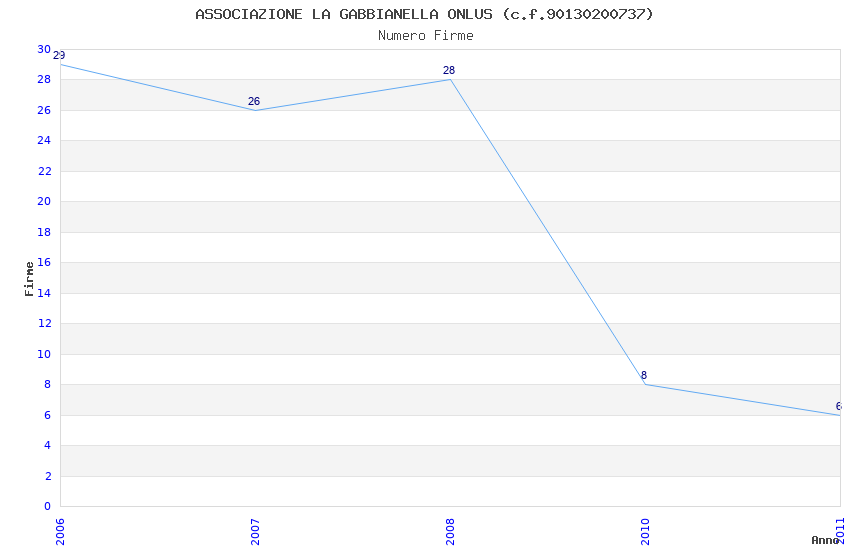Screen dimensions: 850x550
Task: Click the y-axis value 2
Action: coord(47,476)
